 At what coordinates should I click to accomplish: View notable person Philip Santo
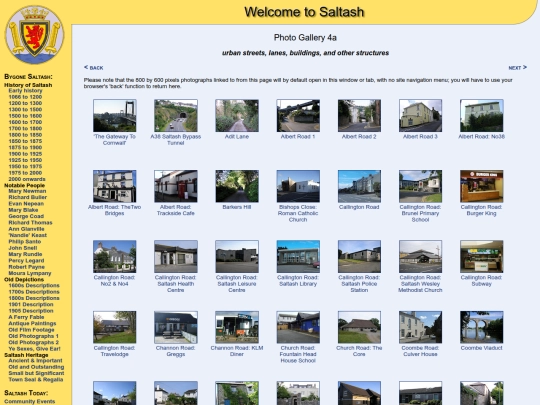click(25, 242)
